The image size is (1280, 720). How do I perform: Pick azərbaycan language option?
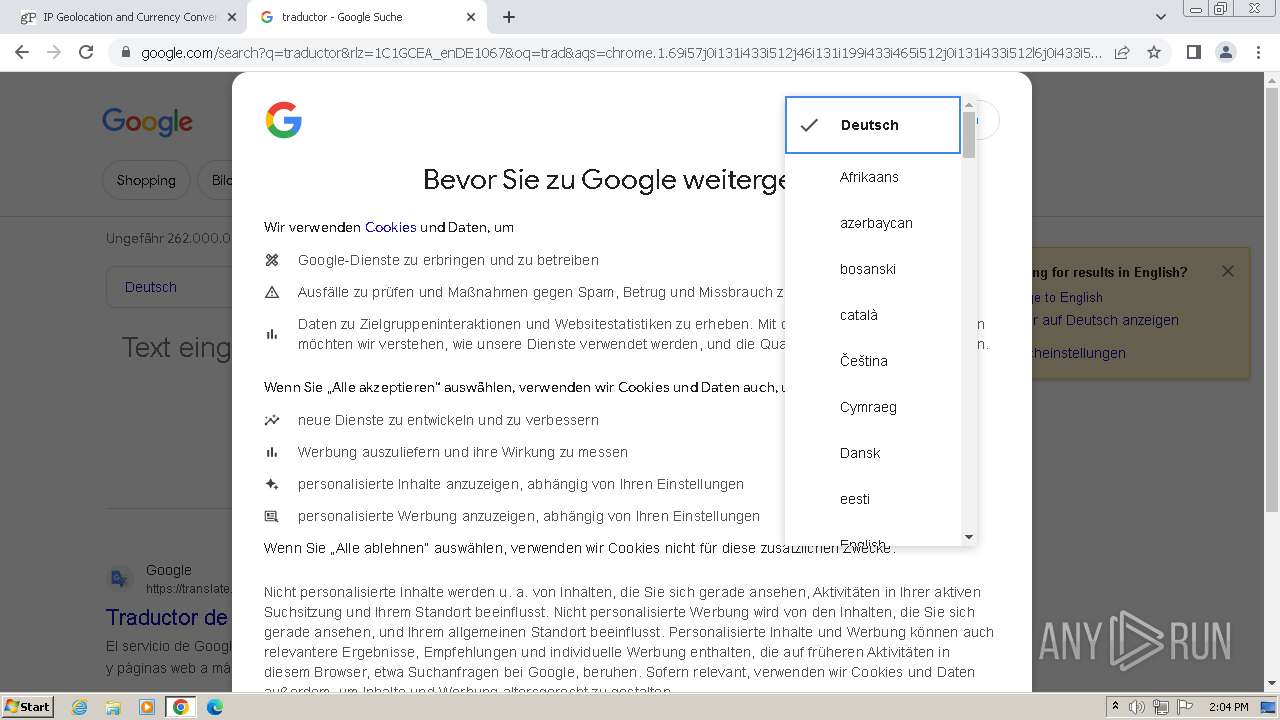pyautogui.click(x=872, y=223)
